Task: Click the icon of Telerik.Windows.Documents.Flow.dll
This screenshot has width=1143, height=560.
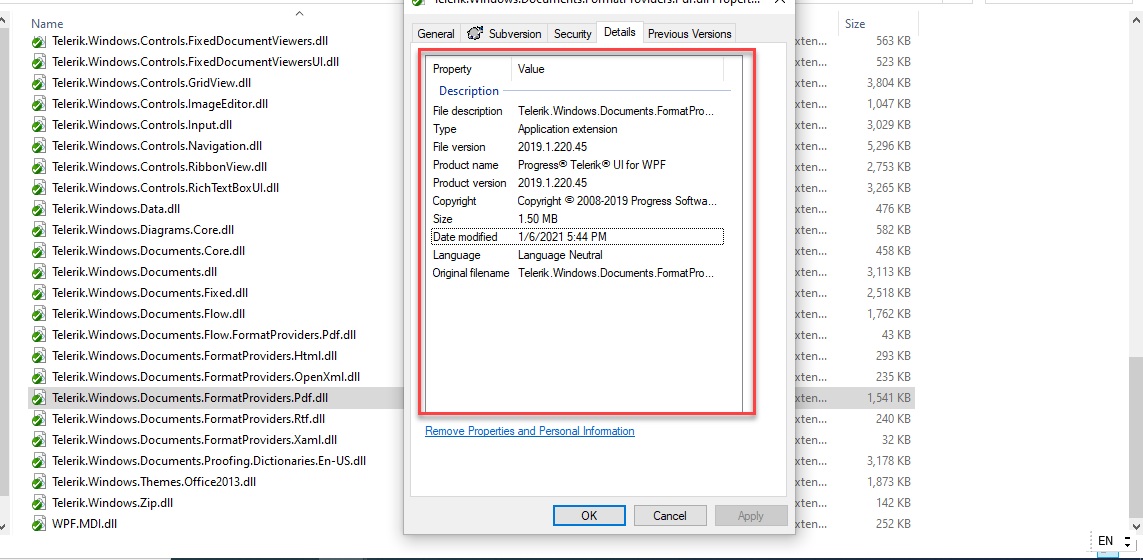Action: [x=39, y=315]
